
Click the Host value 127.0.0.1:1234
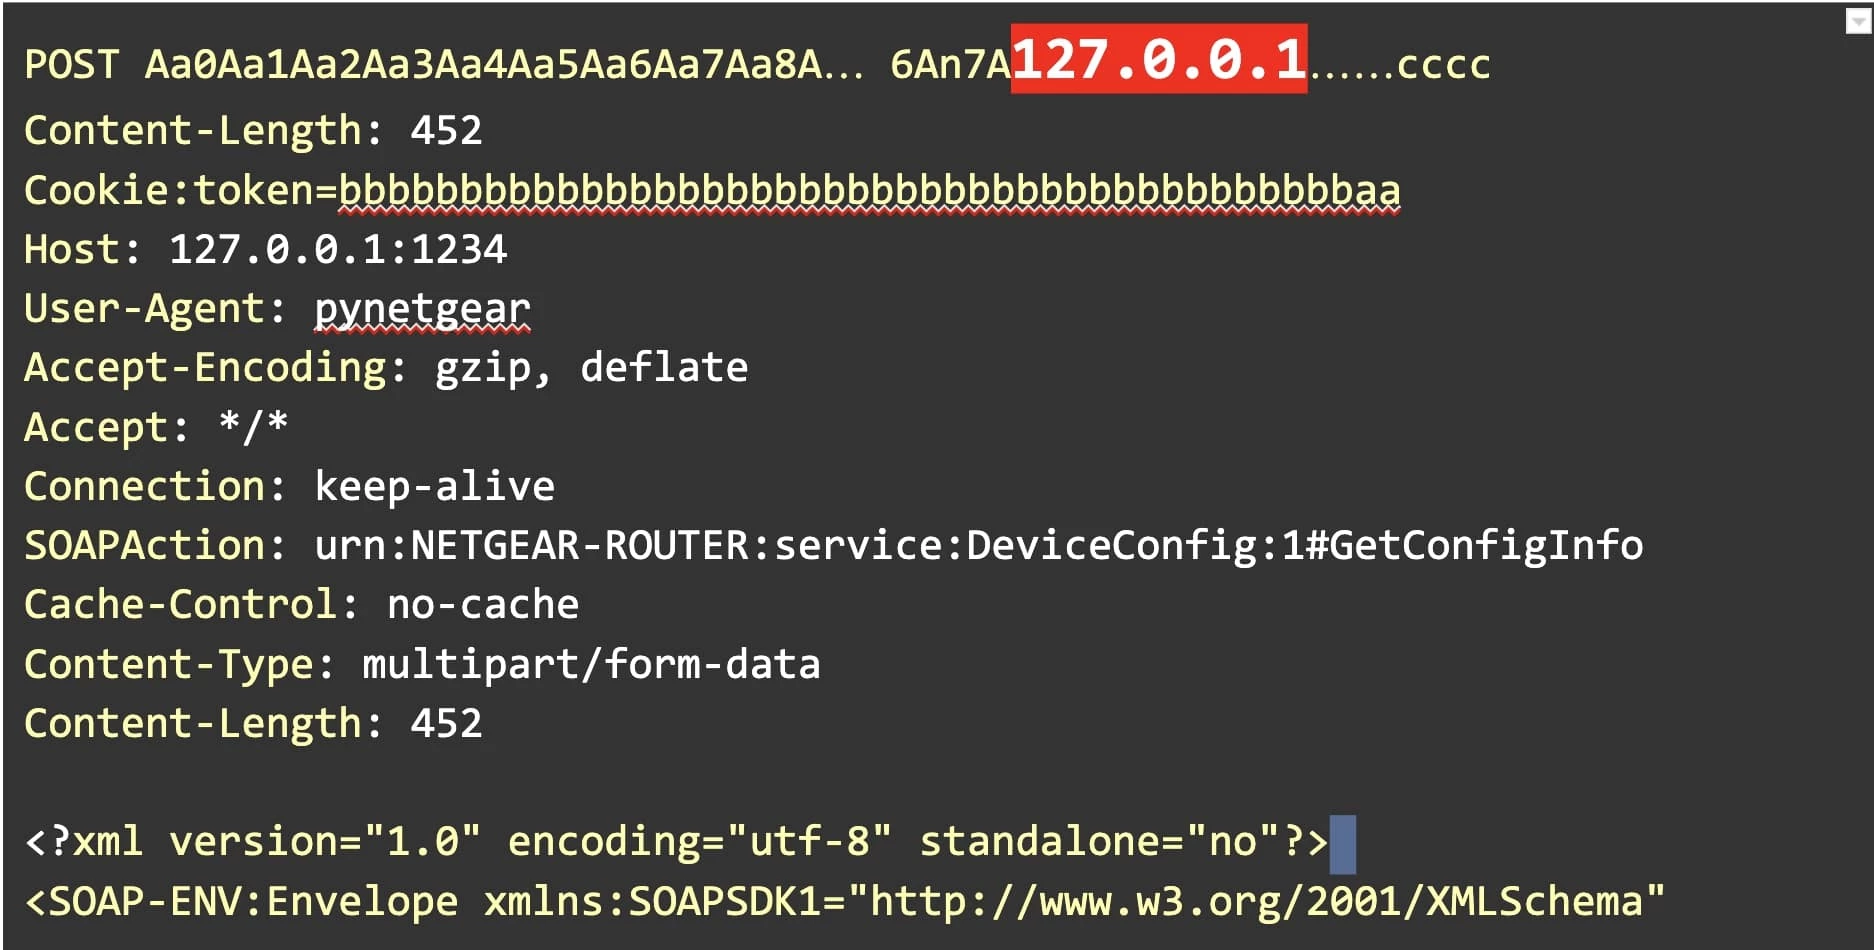(x=338, y=249)
